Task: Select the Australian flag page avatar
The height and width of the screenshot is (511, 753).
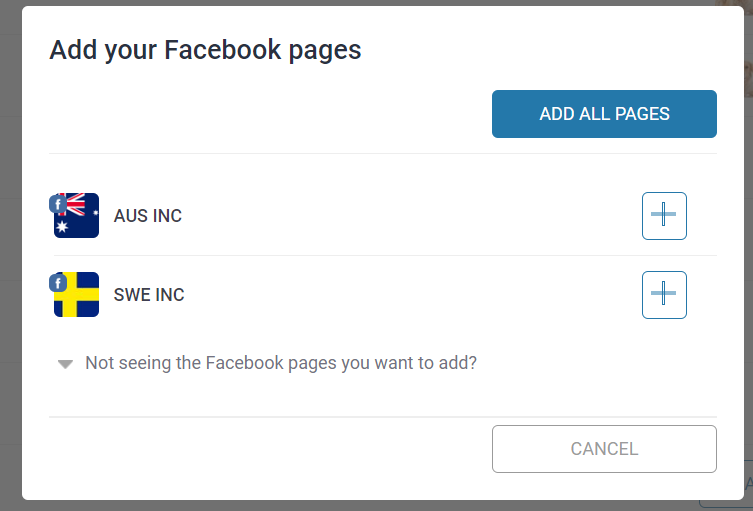Action: click(76, 216)
